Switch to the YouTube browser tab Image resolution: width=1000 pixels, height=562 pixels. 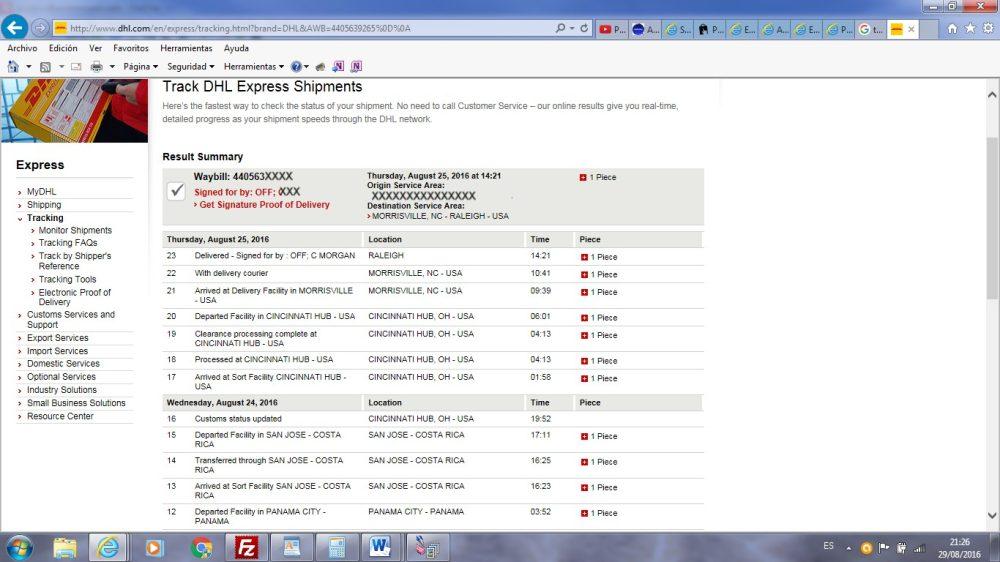[612, 29]
